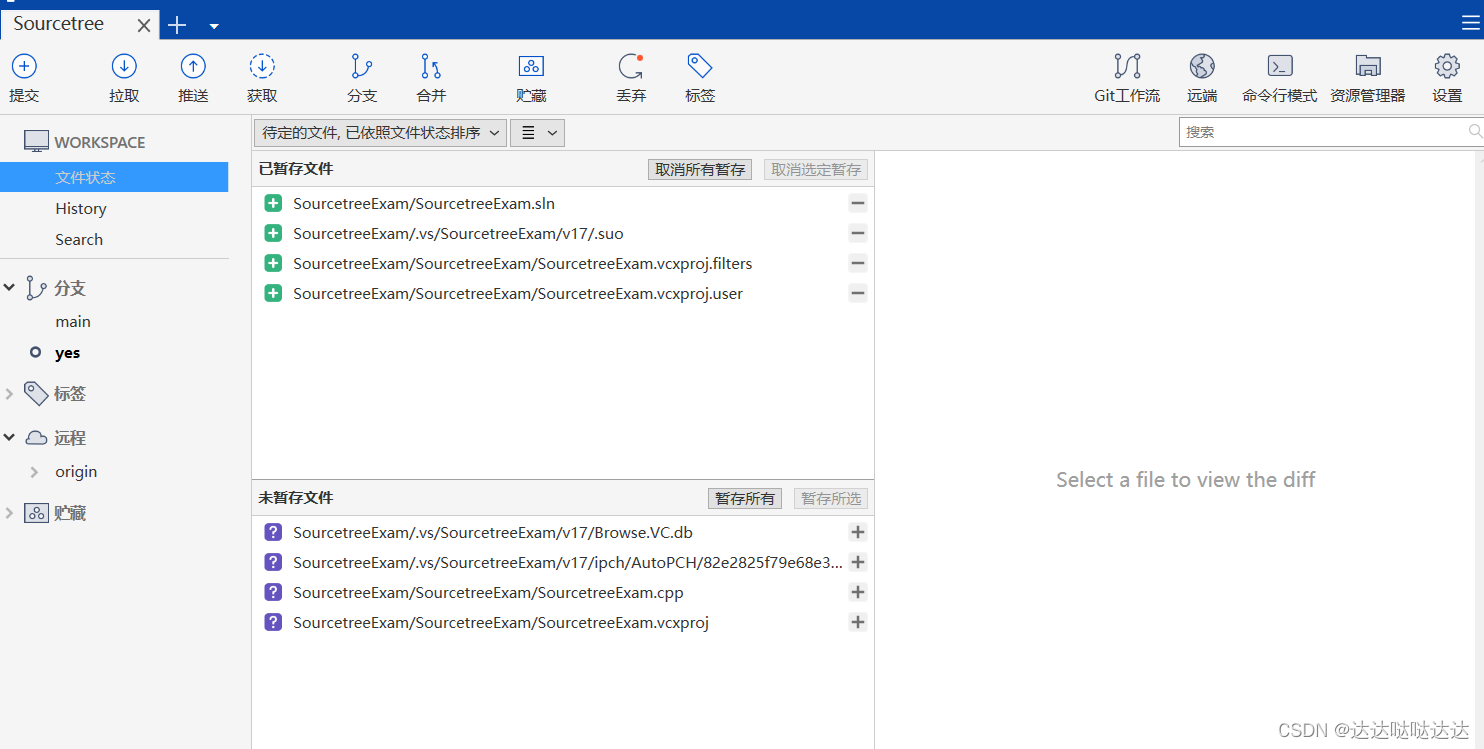Click 取消所有暂存 button
1484x749 pixels.
700,169
